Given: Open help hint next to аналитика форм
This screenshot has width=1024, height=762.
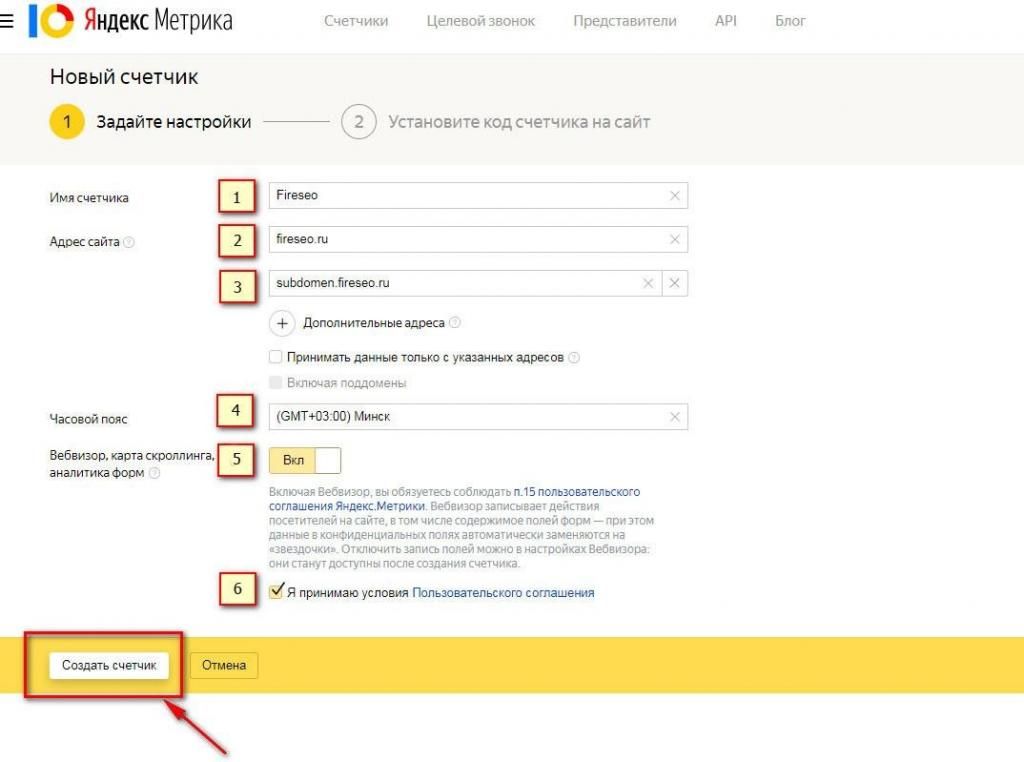Looking at the screenshot, I should pos(155,473).
